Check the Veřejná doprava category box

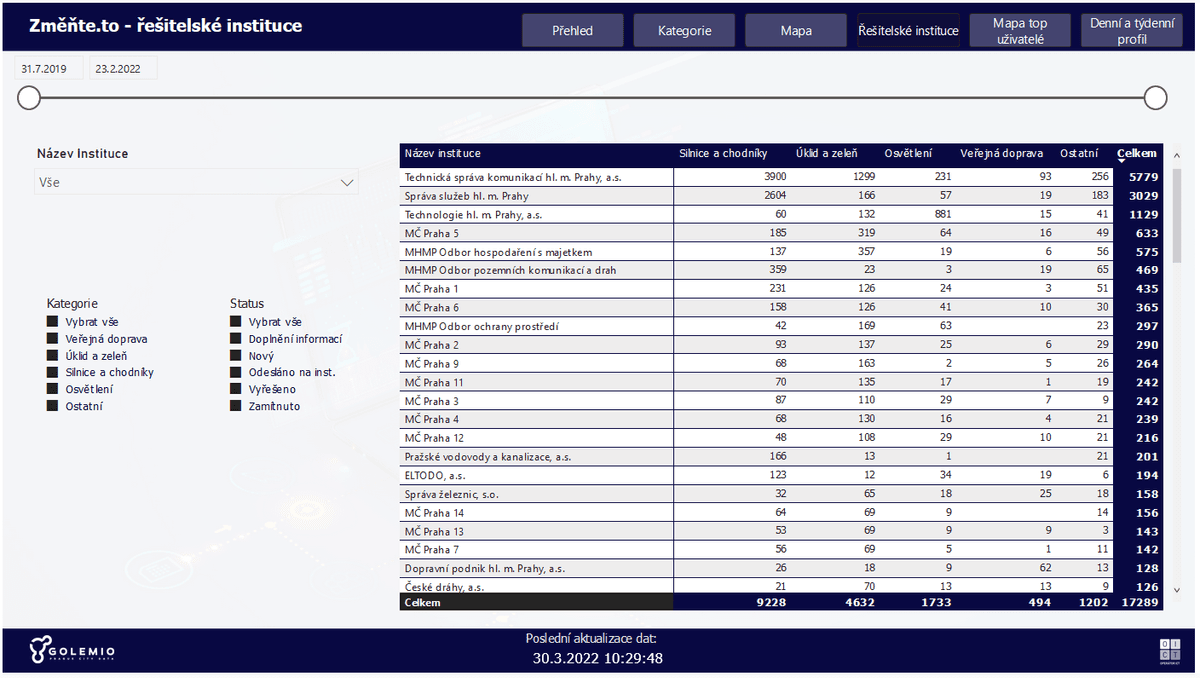tap(53, 339)
